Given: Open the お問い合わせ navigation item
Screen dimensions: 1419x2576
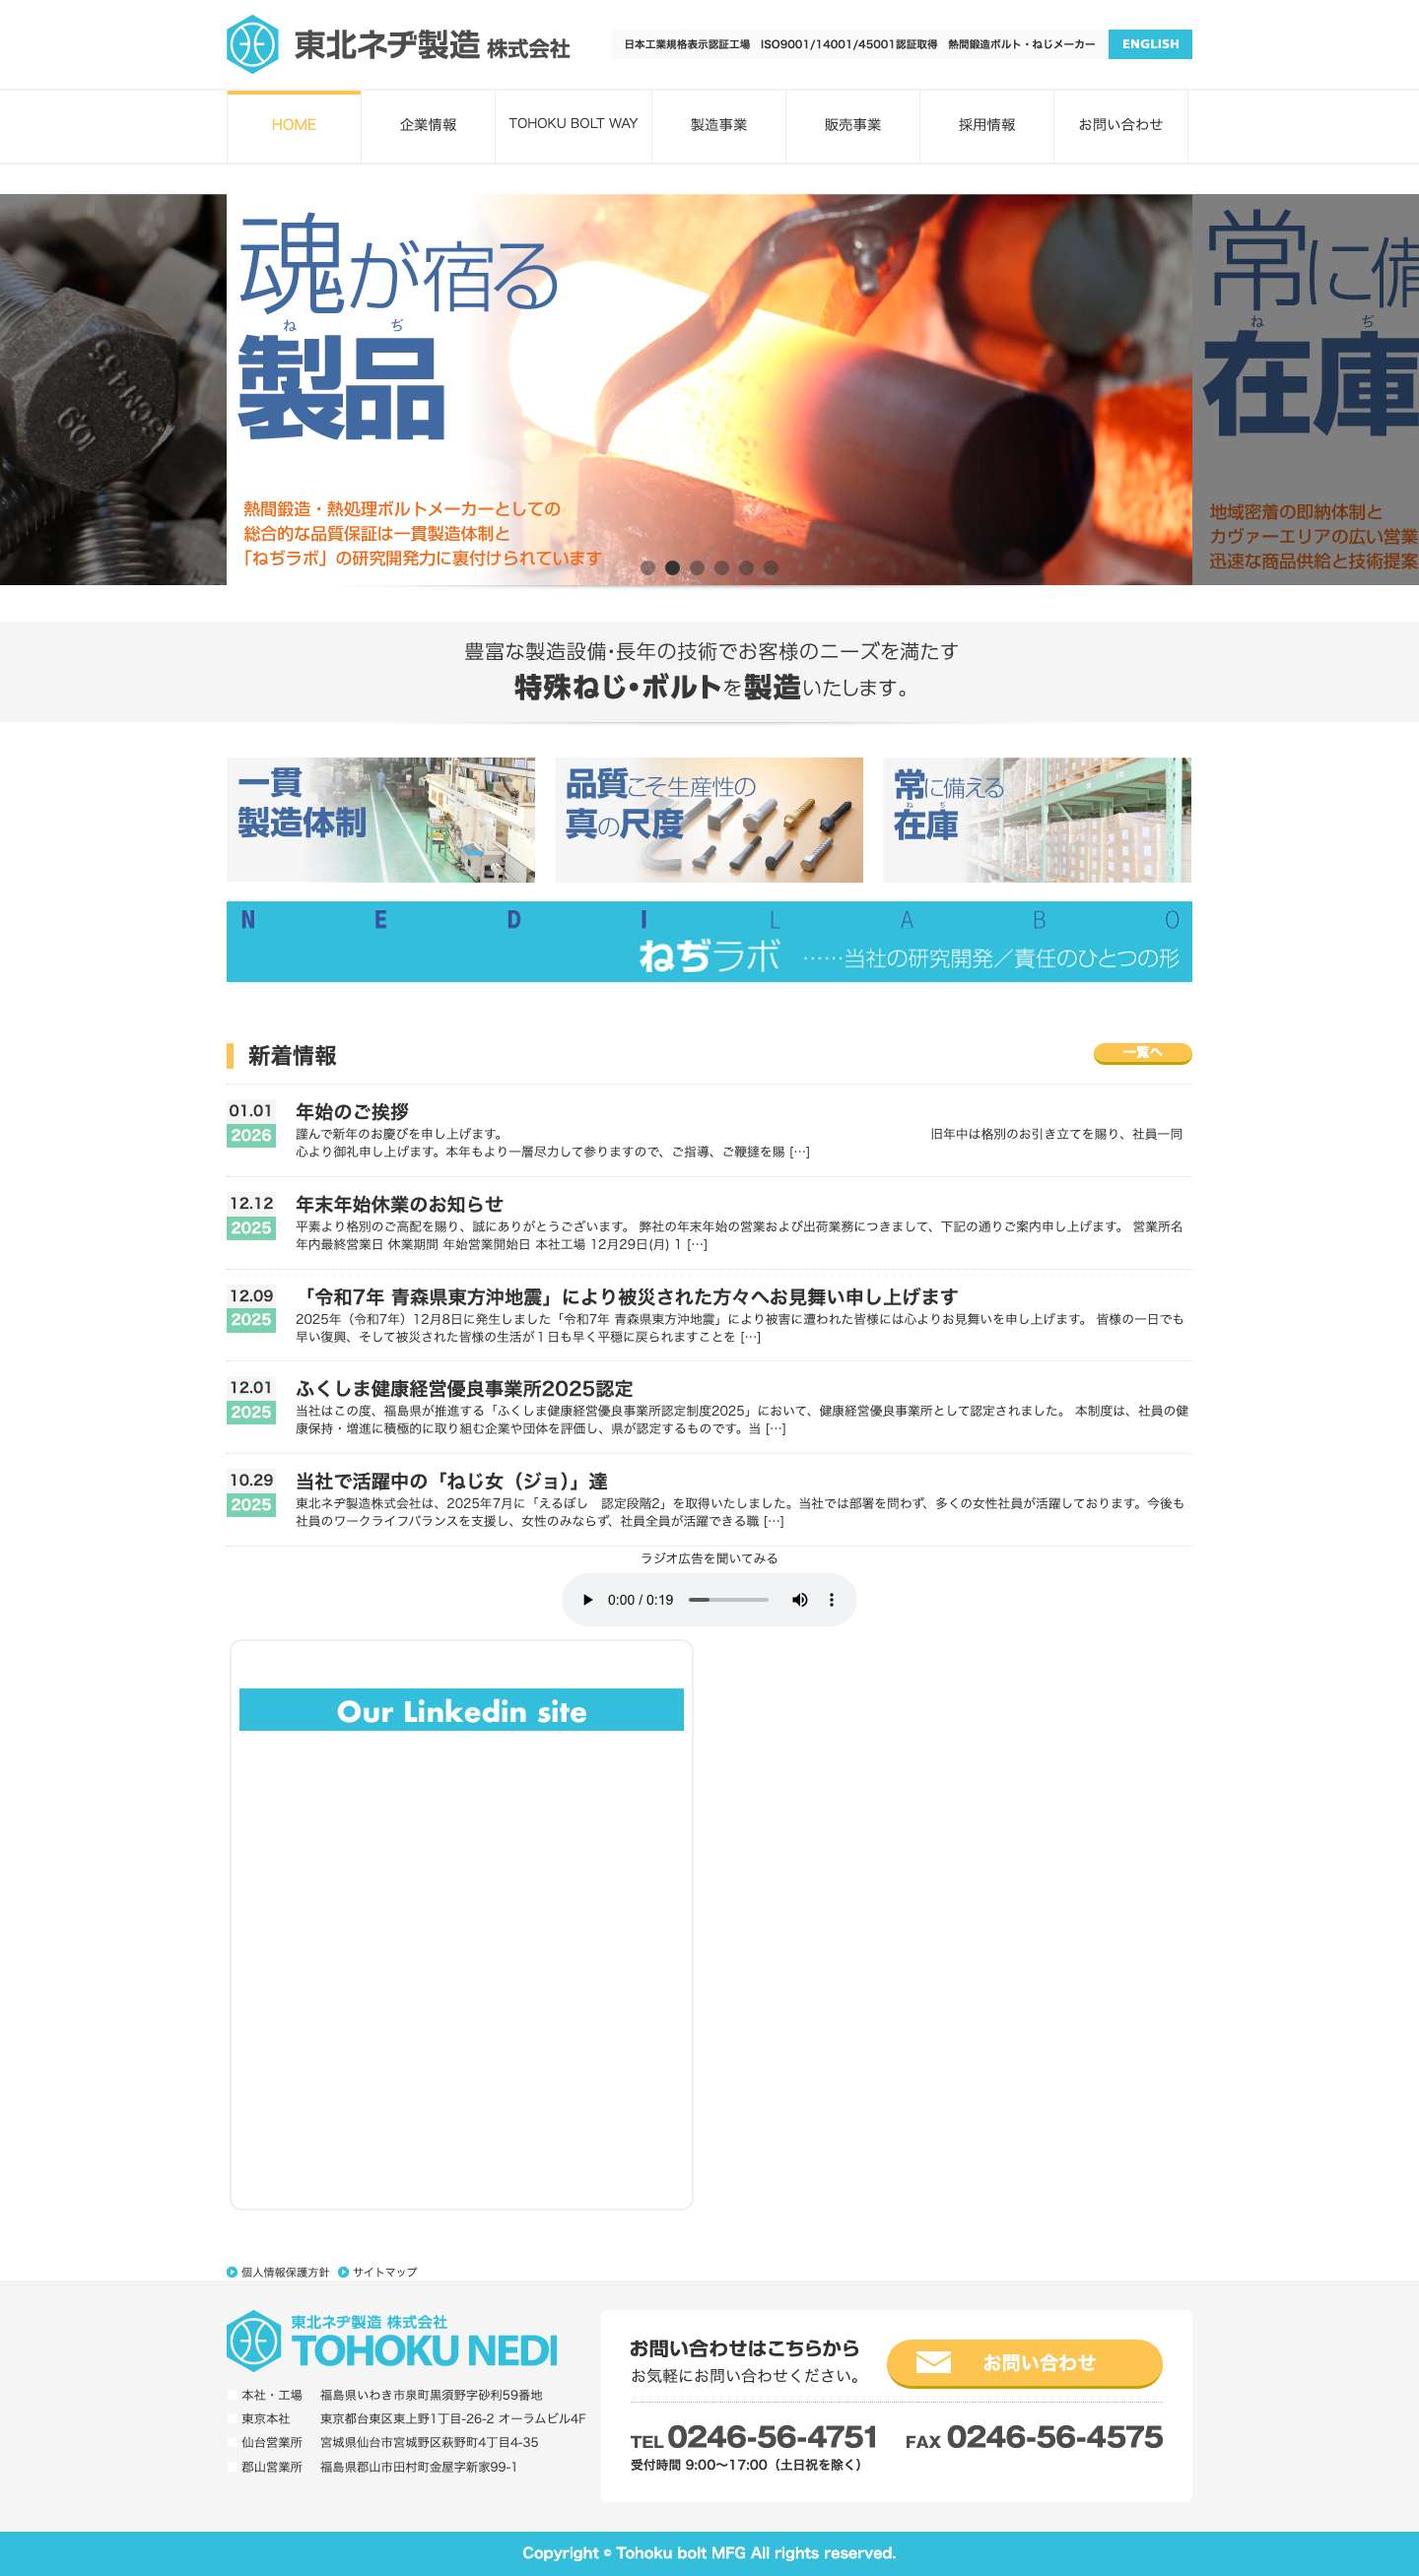Looking at the screenshot, I should tap(1120, 125).
